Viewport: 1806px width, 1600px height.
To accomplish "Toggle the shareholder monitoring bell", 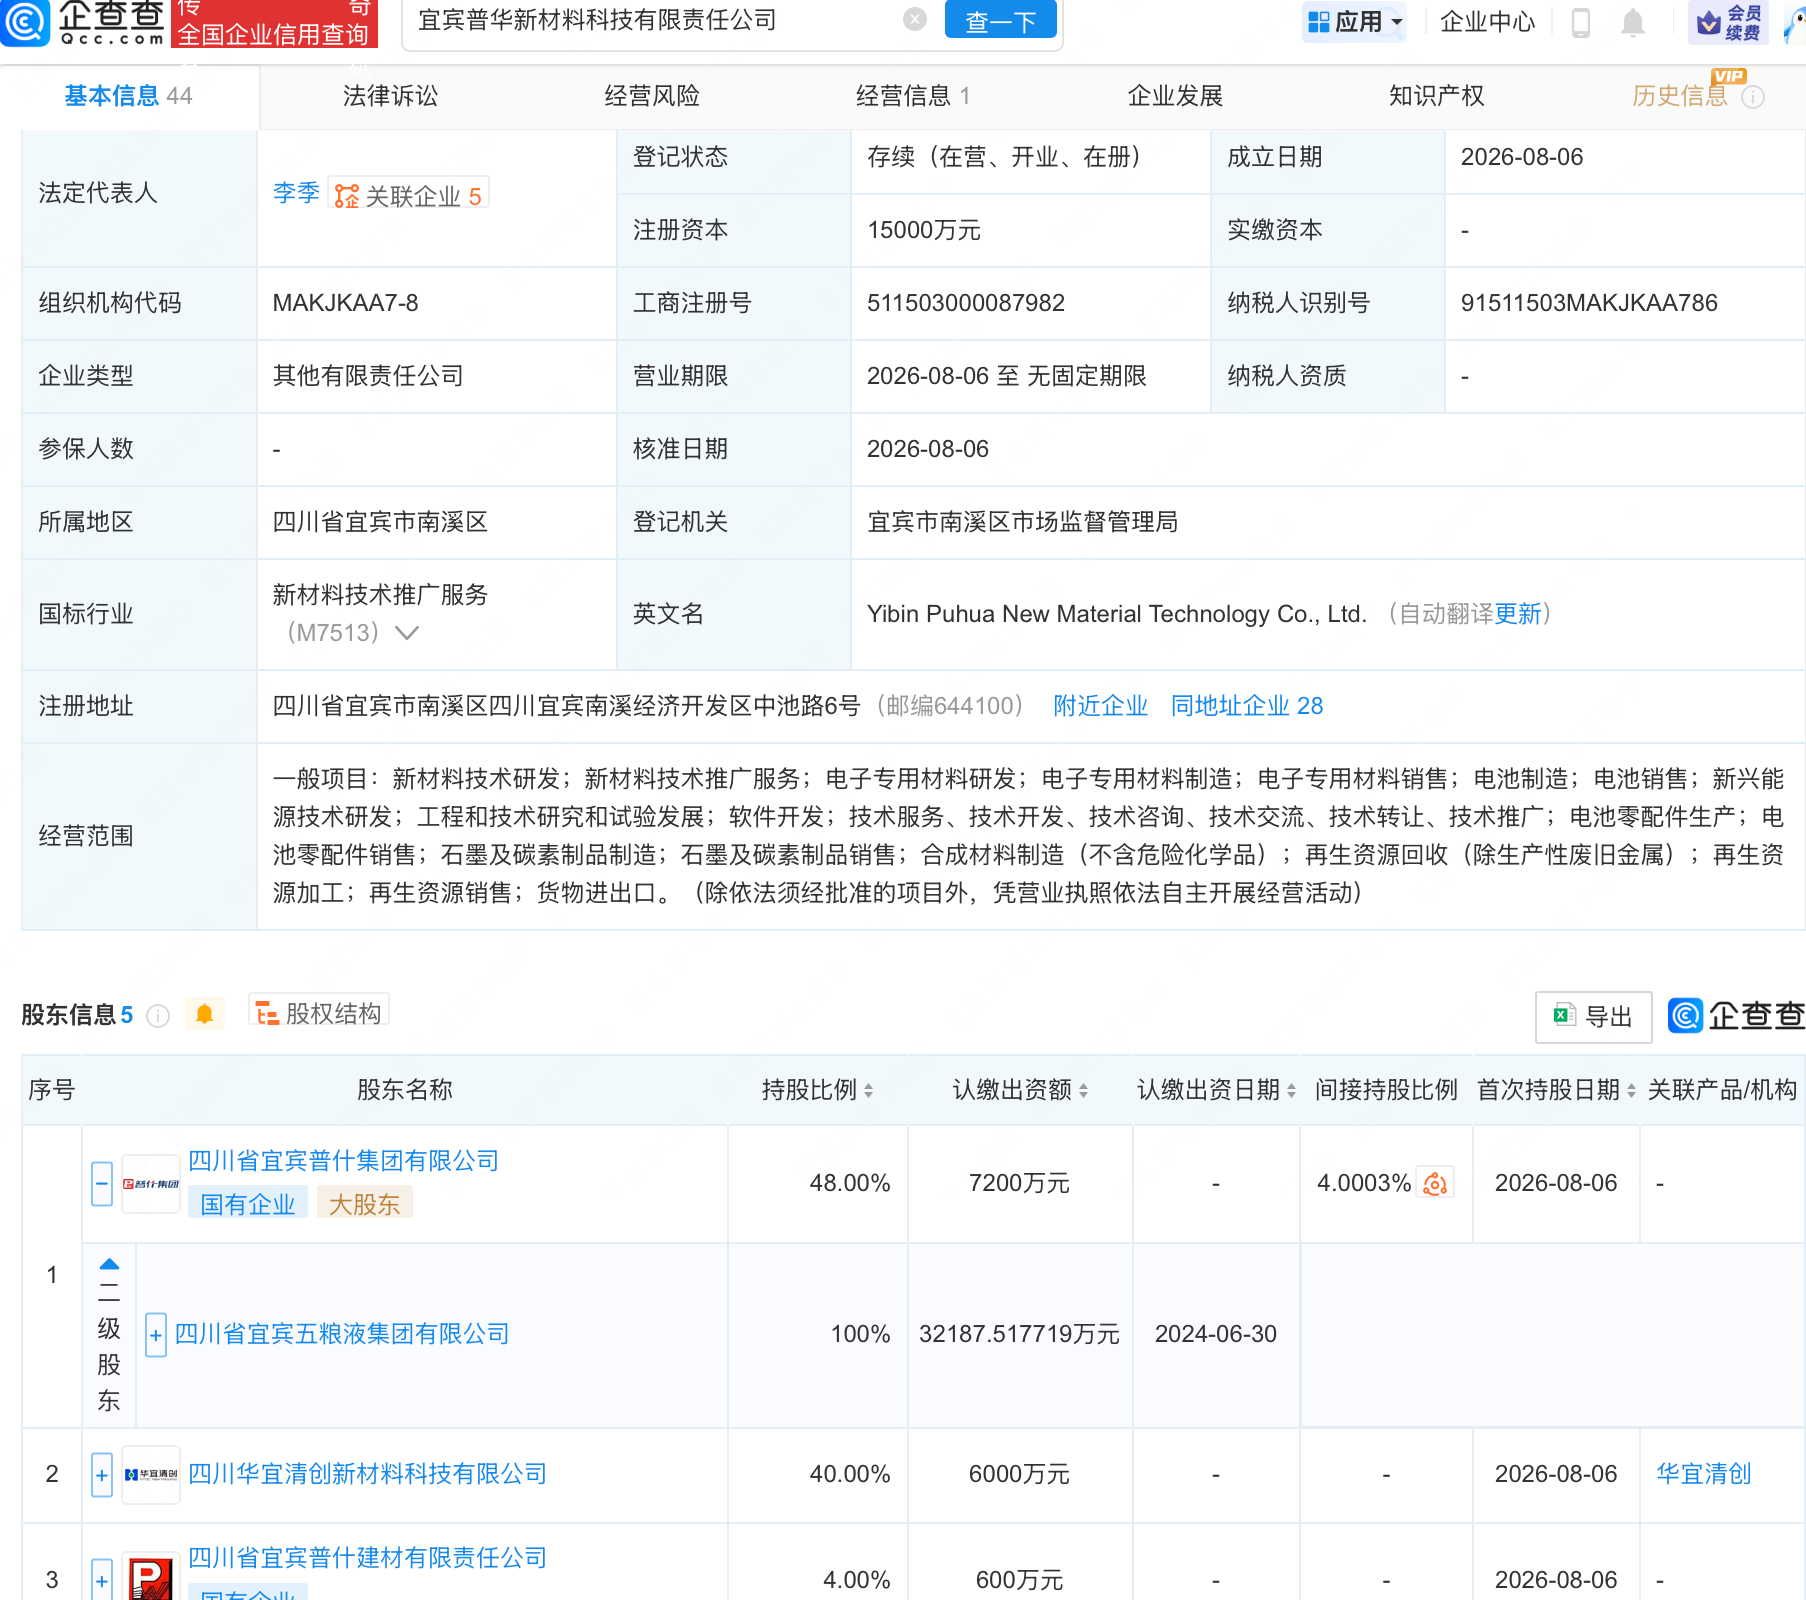I will pos(205,1014).
